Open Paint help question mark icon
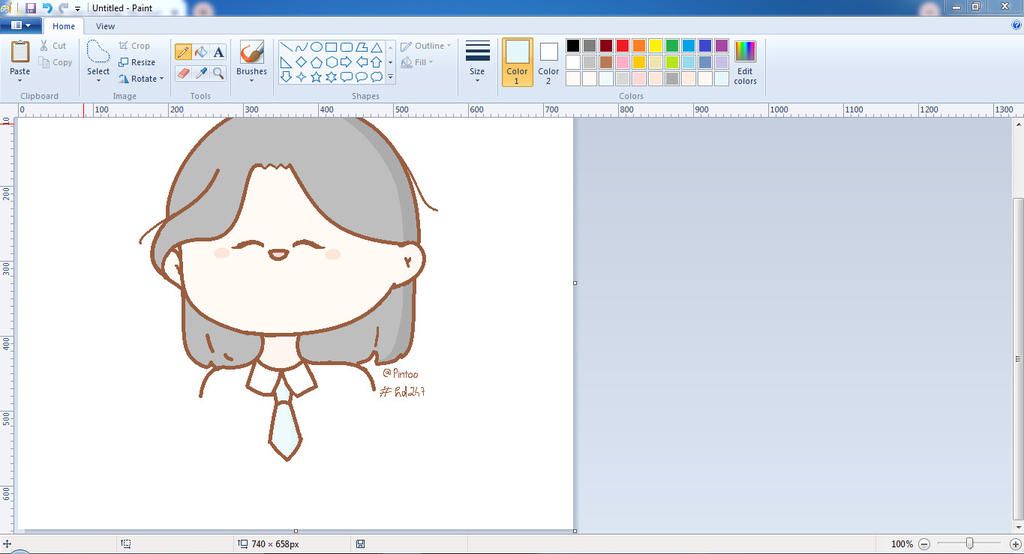Screen dimensions: 1024x554 [x=1017, y=25]
